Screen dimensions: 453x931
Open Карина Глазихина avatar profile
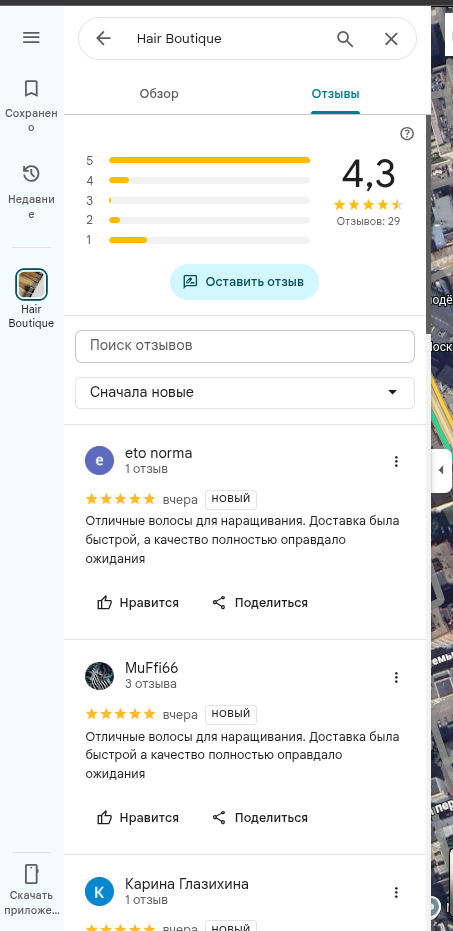(99, 891)
